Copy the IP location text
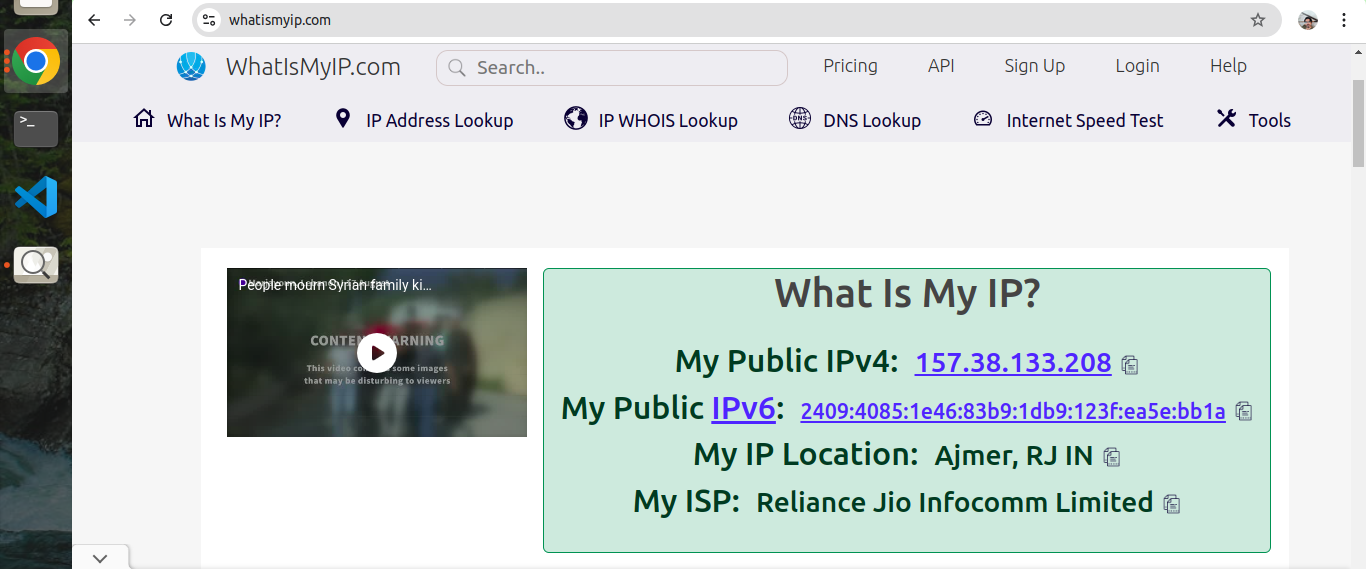This screenshot has width=1366, height=569. tap(1111, 457)
